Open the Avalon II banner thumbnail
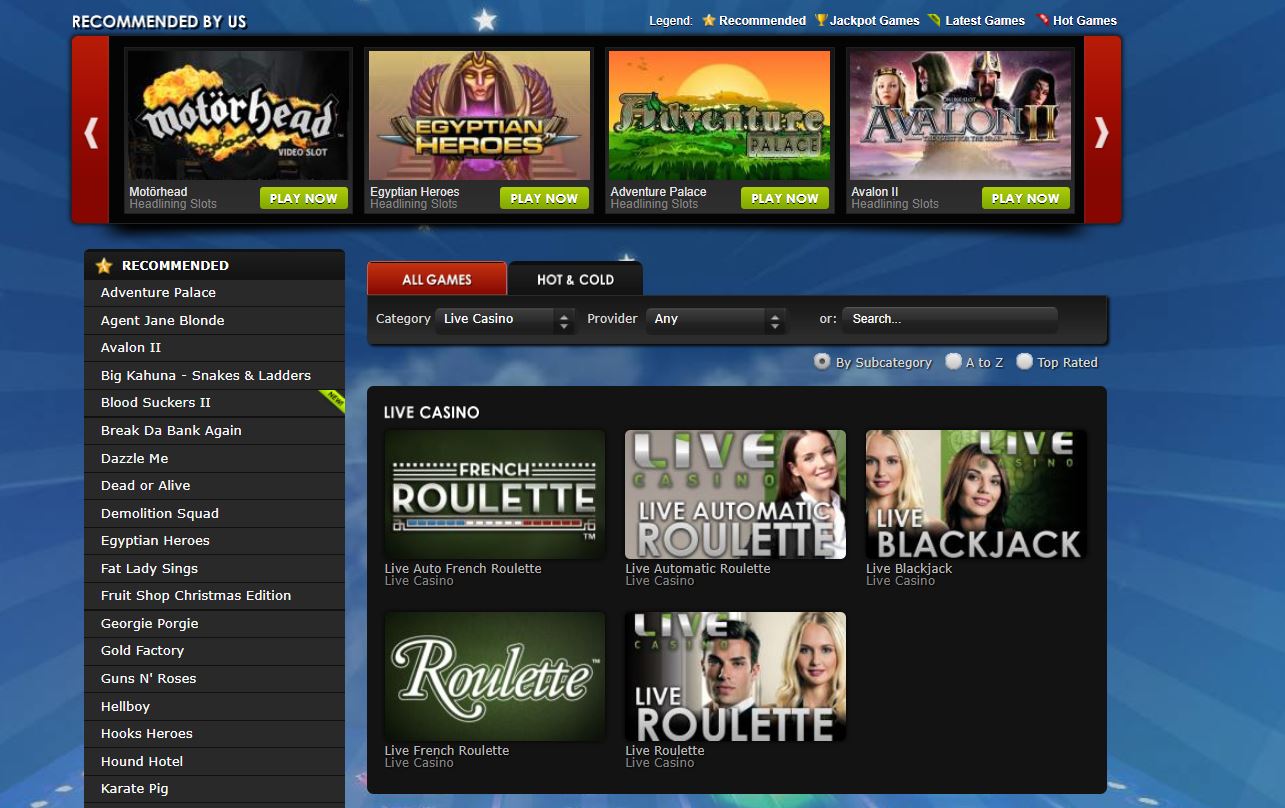The width and height of the screenshot is (1285, 808). point(960,115)
